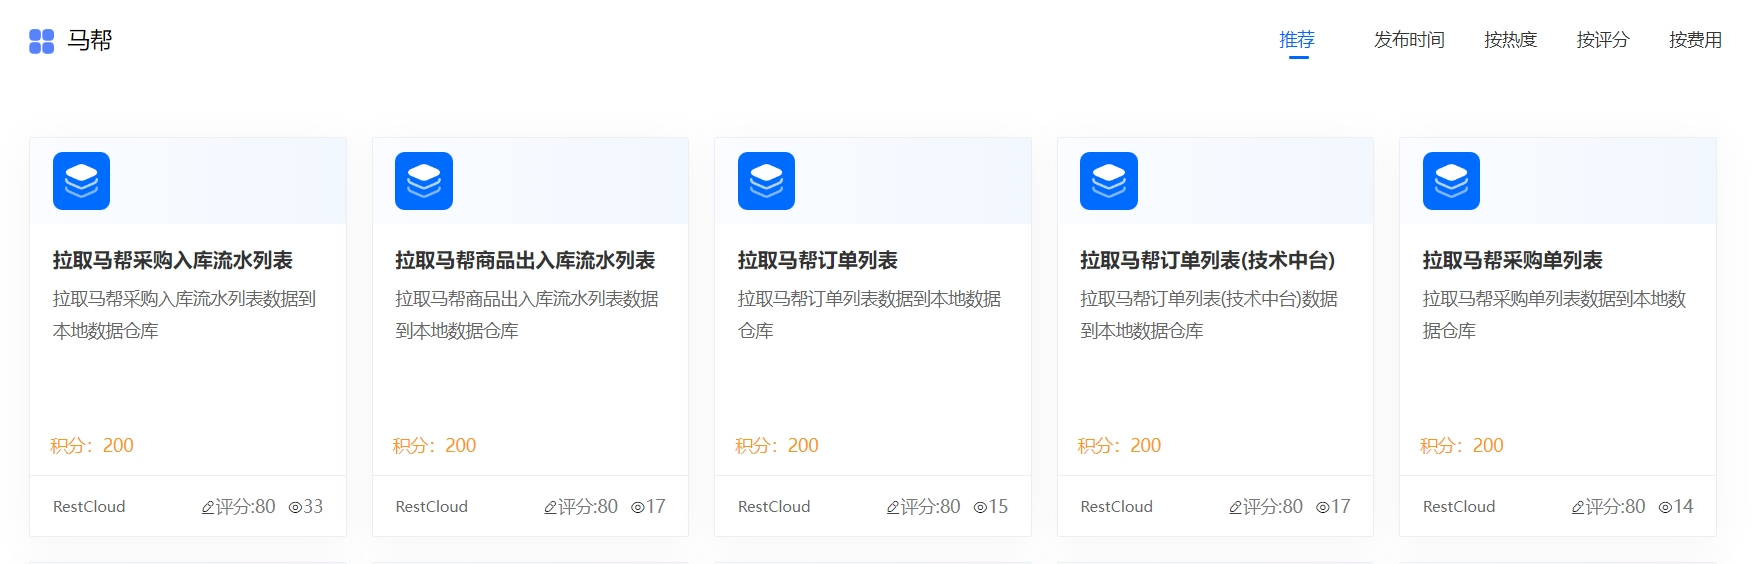Click the view-count eye icon beside 33
Screen dimensions: 1761x564
pyautogui.click(x=295, y=507)
